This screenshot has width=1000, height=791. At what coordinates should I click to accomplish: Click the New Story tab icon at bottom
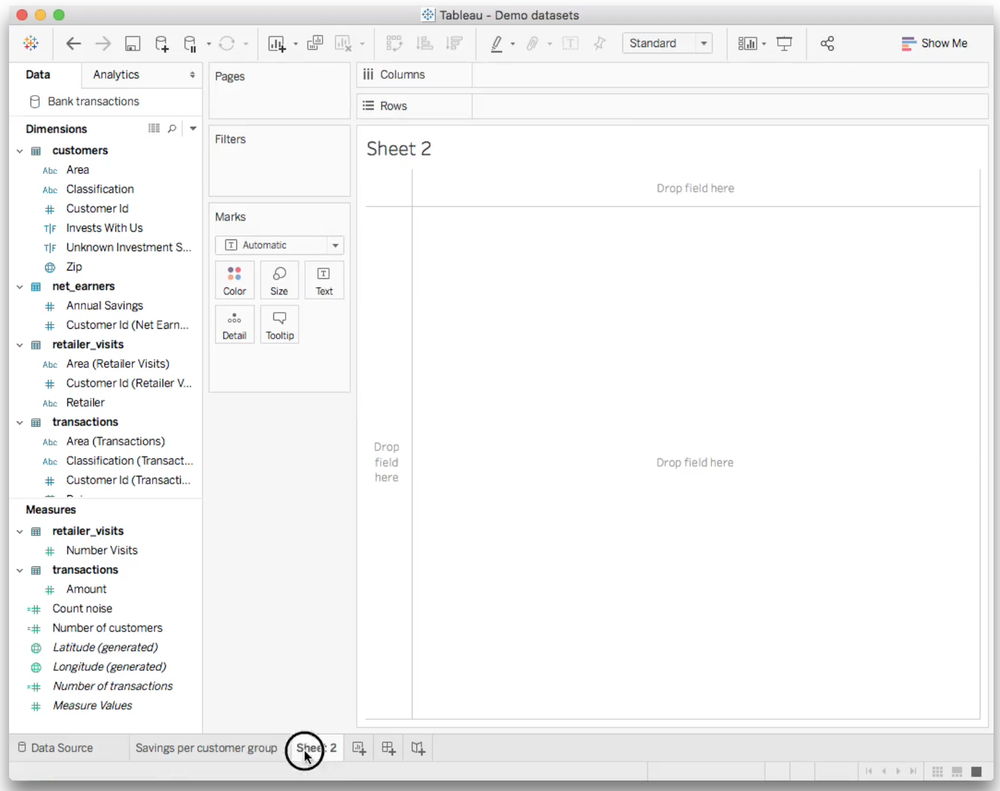tap(418, 748)
